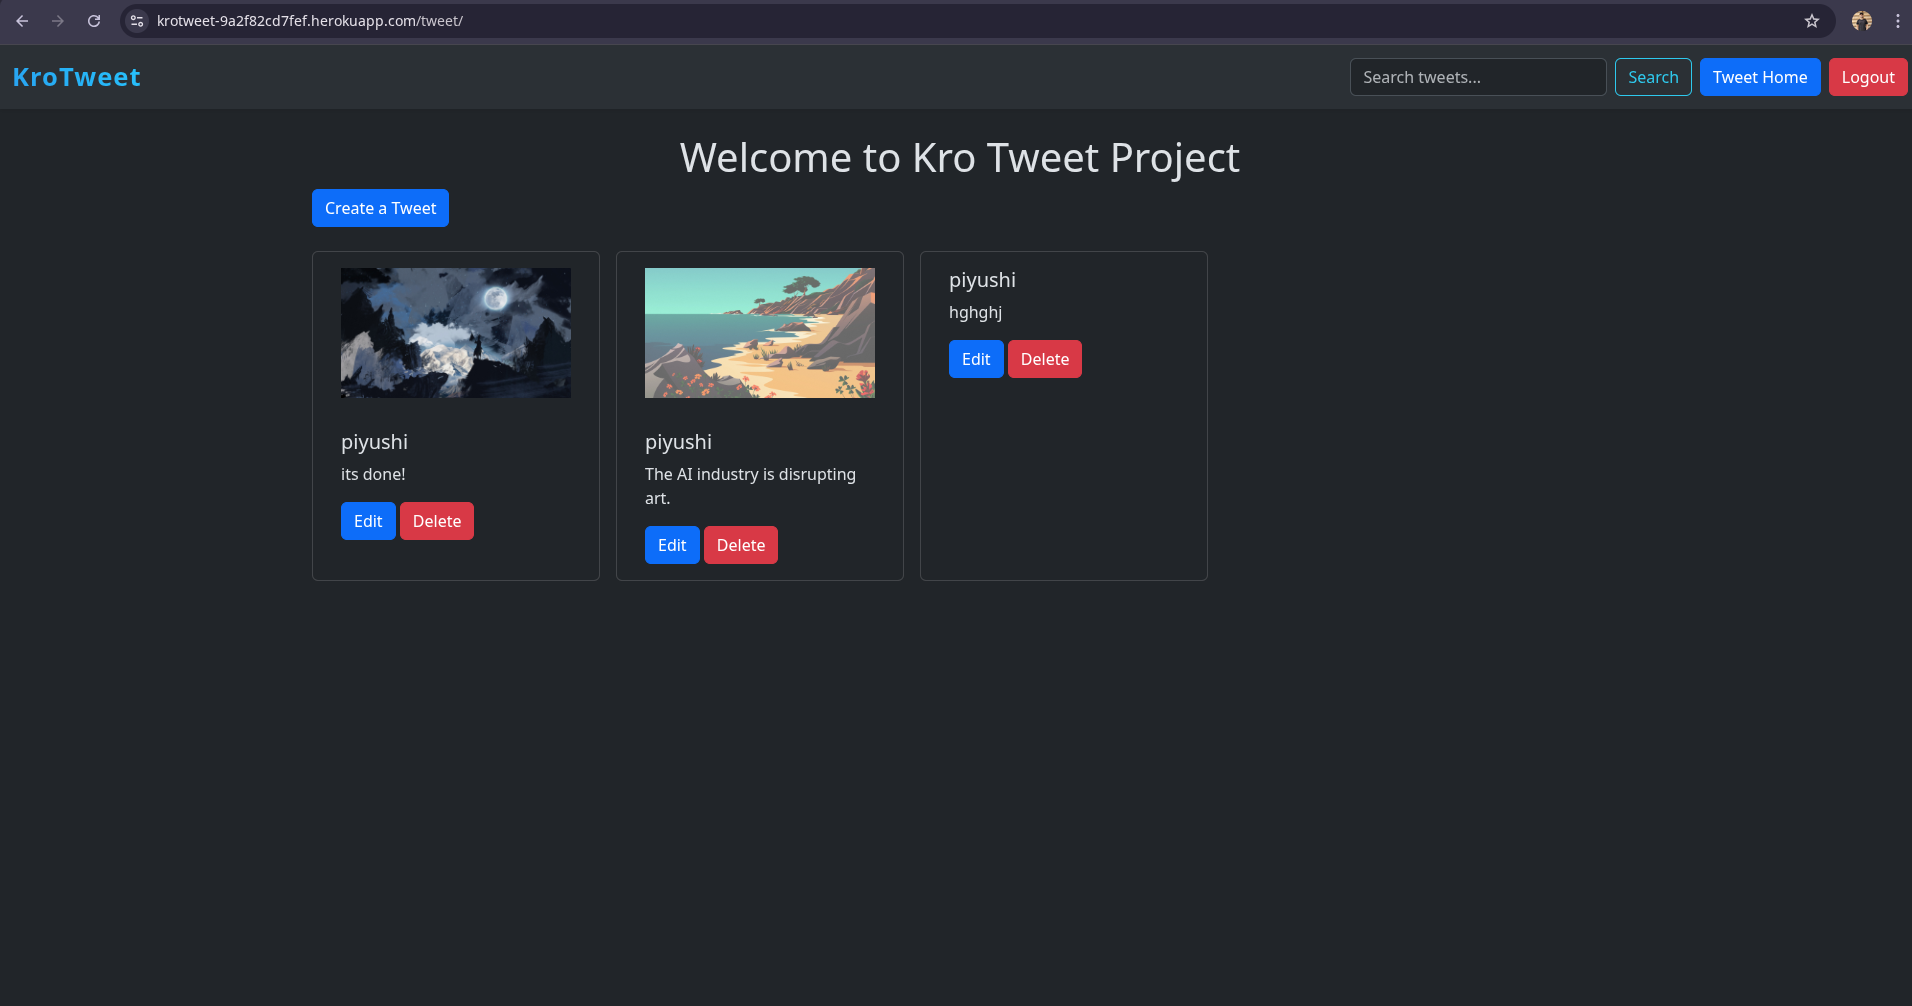Click the 'Search tweets...' input field
1912x1006 pixels.
[x=1478, y=76]
